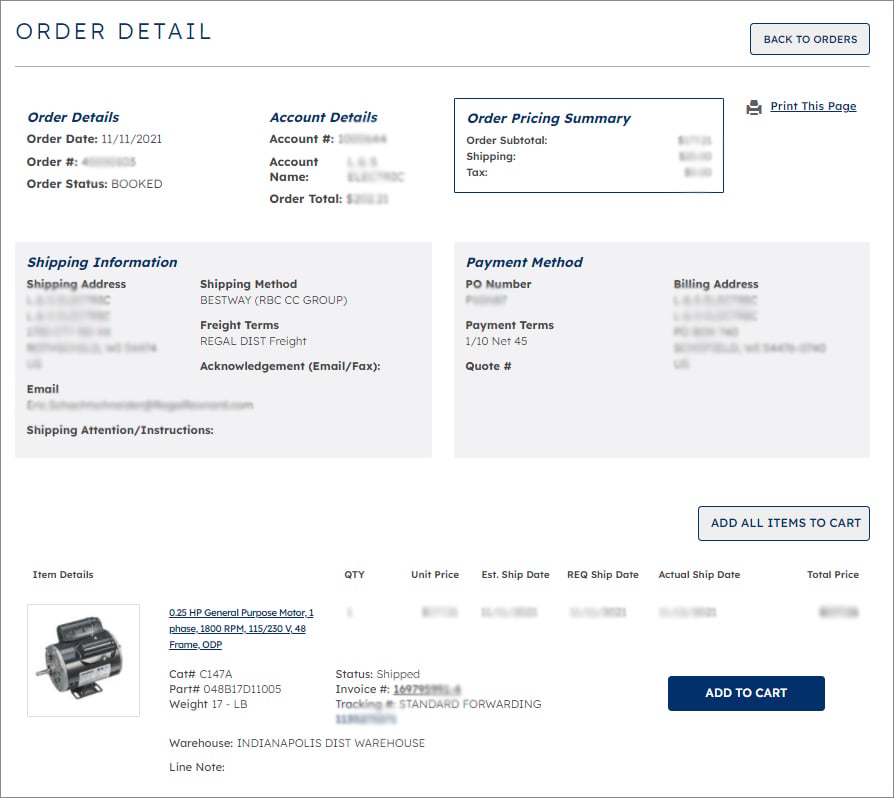This screenshot has height=798, width=894.
Task: Click the Cat# C147A text
Action: (x=201, y=674)
